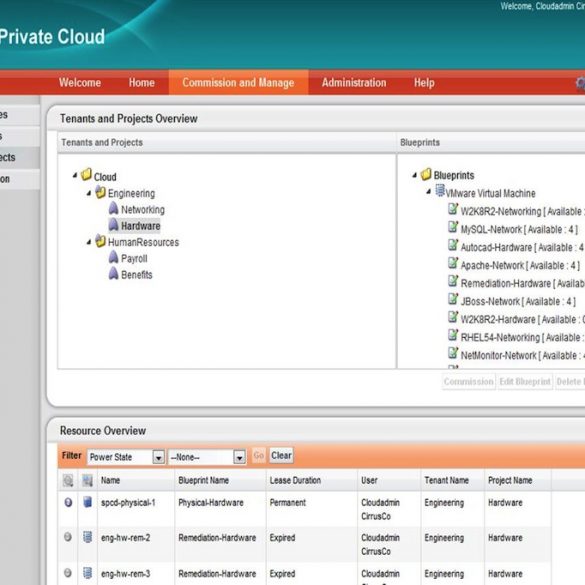Collapse the VMware Virtual Machine node
This screenshot has width=585, height=585.
(x=429, y=192)
